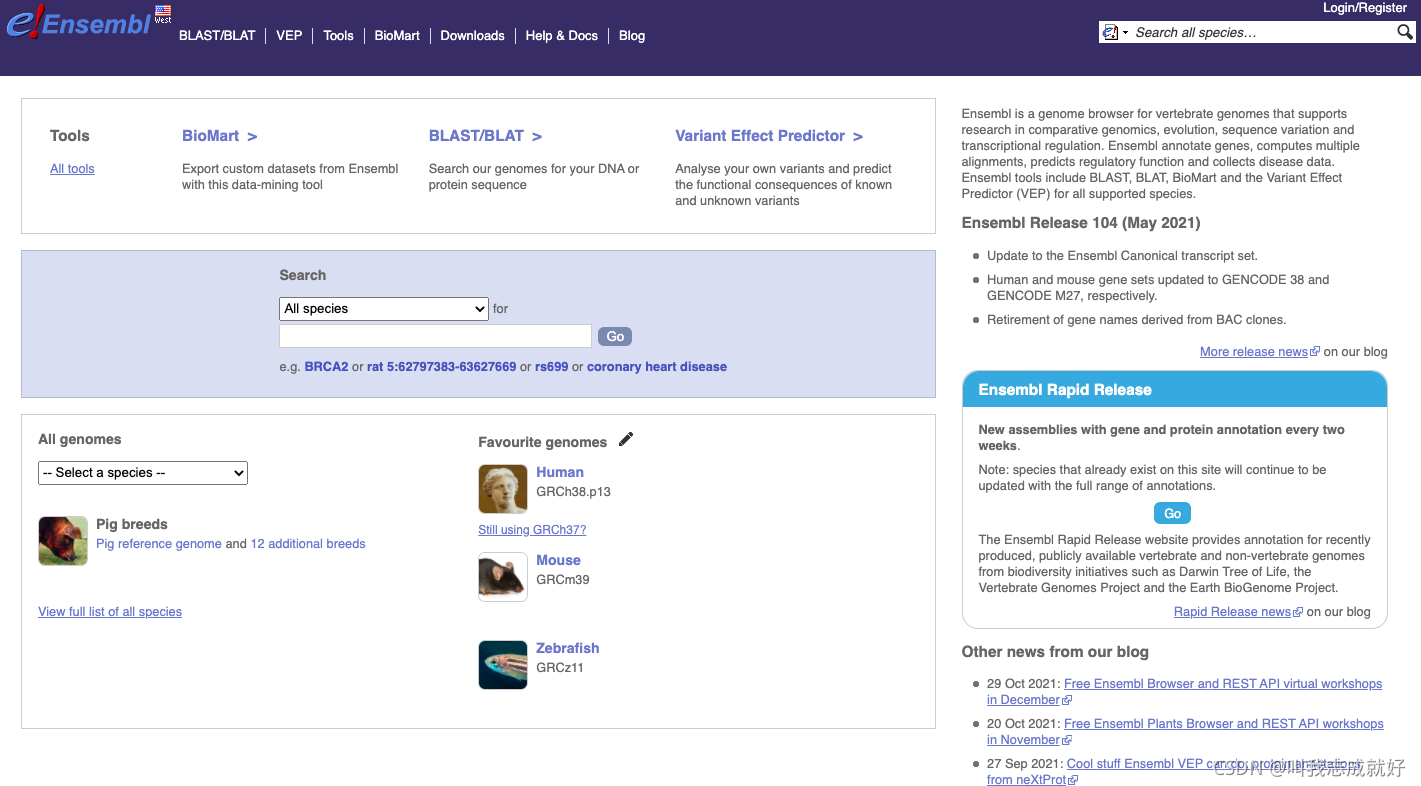Open Tools in the top menu
The width and height of the screenshot is (1421, 786).
pos(338,36)
